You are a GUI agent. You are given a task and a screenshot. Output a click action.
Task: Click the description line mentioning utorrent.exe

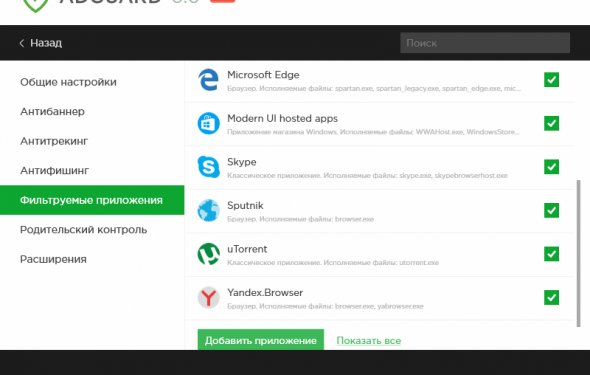(333, 263)
